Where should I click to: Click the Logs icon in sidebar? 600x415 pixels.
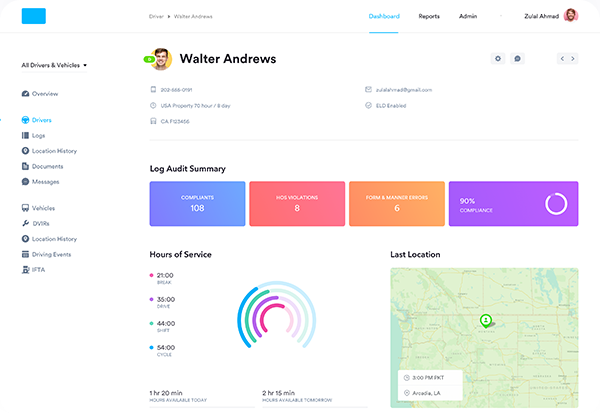24,135
